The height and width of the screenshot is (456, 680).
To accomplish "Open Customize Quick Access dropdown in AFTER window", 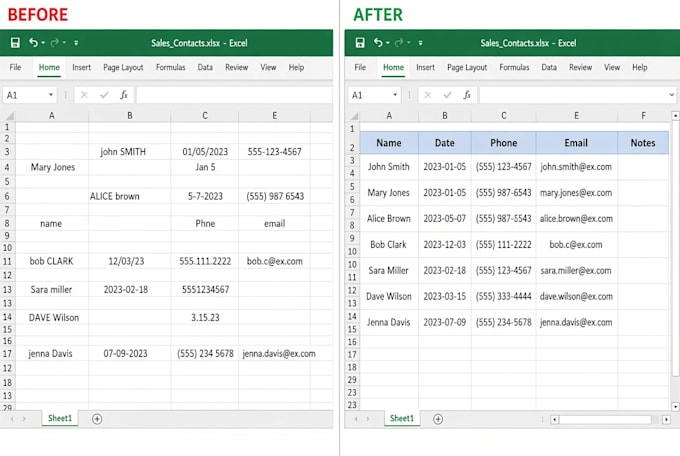I will [x=420, y=43].
